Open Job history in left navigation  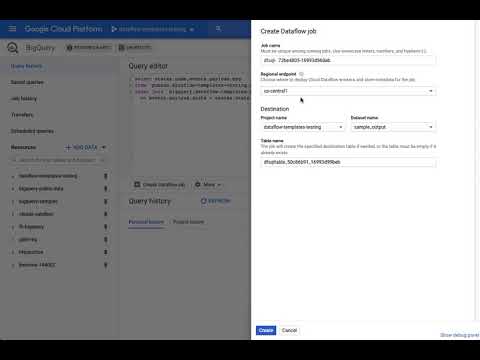tap(24, 98)
